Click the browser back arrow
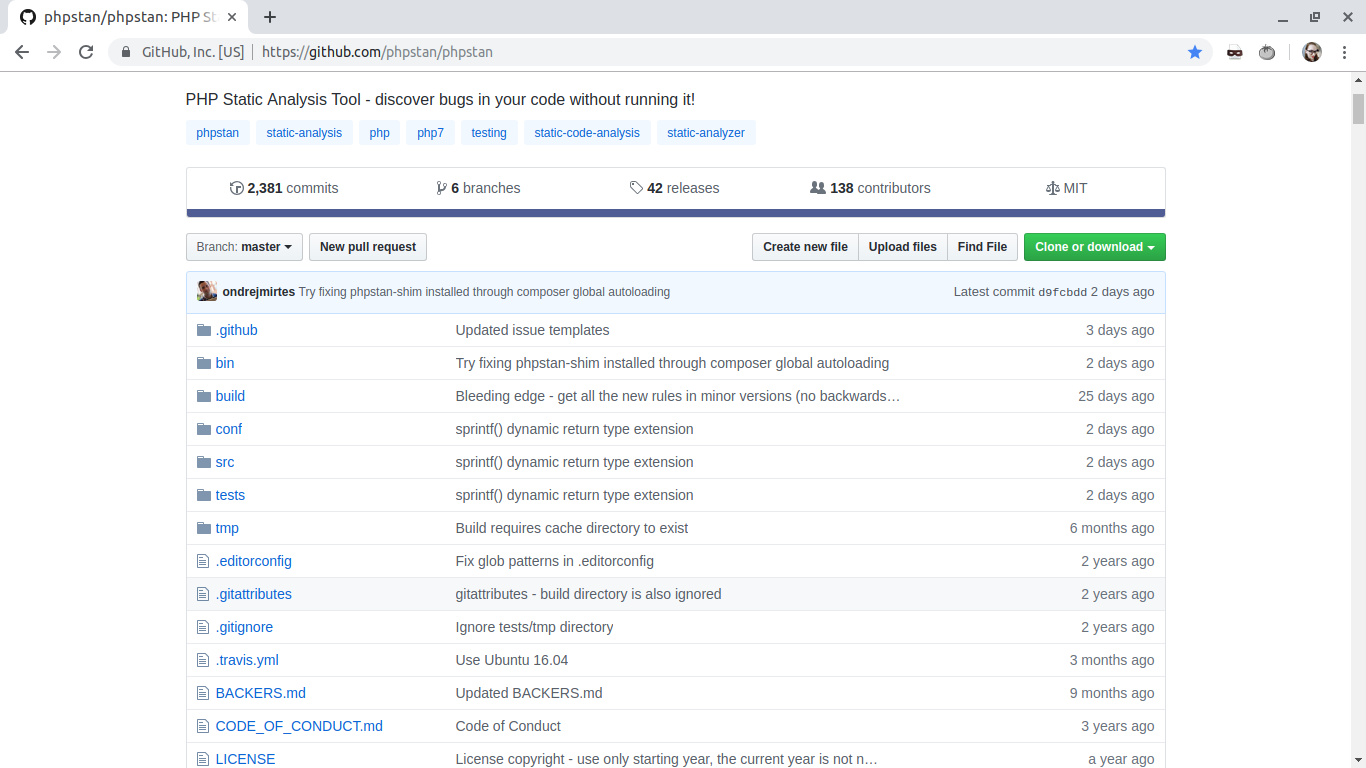Viewport: 1366px width, 768px height. (x=22, y=52)
